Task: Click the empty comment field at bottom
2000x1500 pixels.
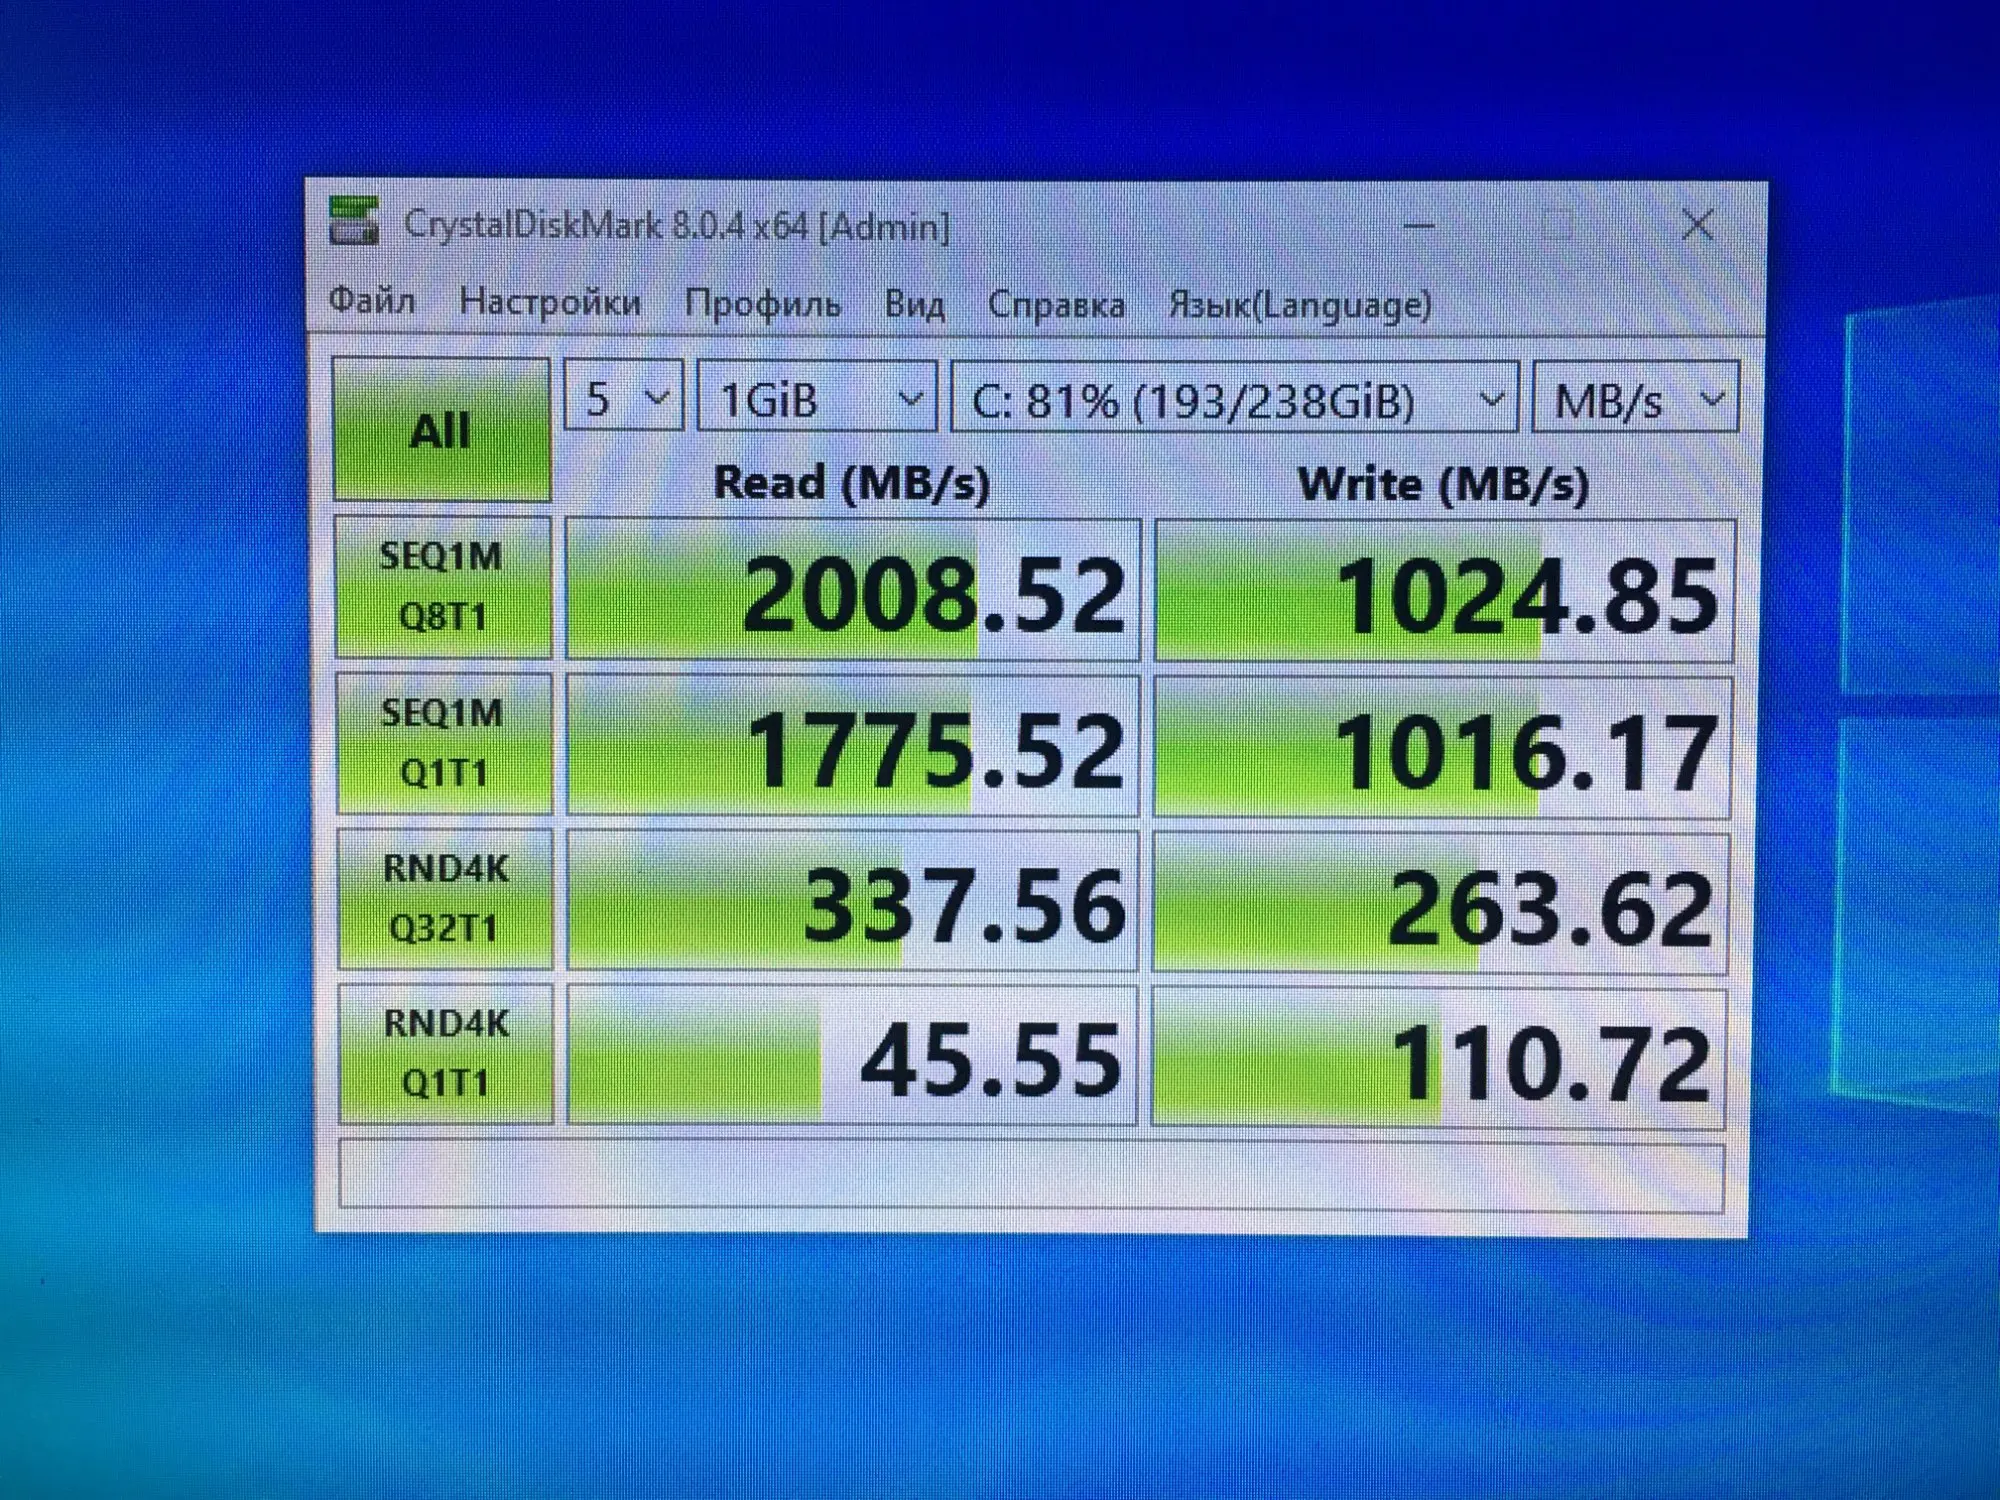Action: (1030, 1174)
